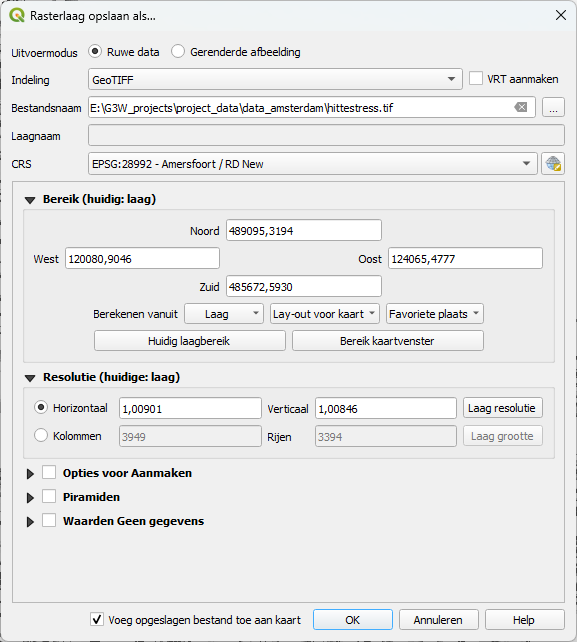Select the Kolommen radio button

click(41, 435)
